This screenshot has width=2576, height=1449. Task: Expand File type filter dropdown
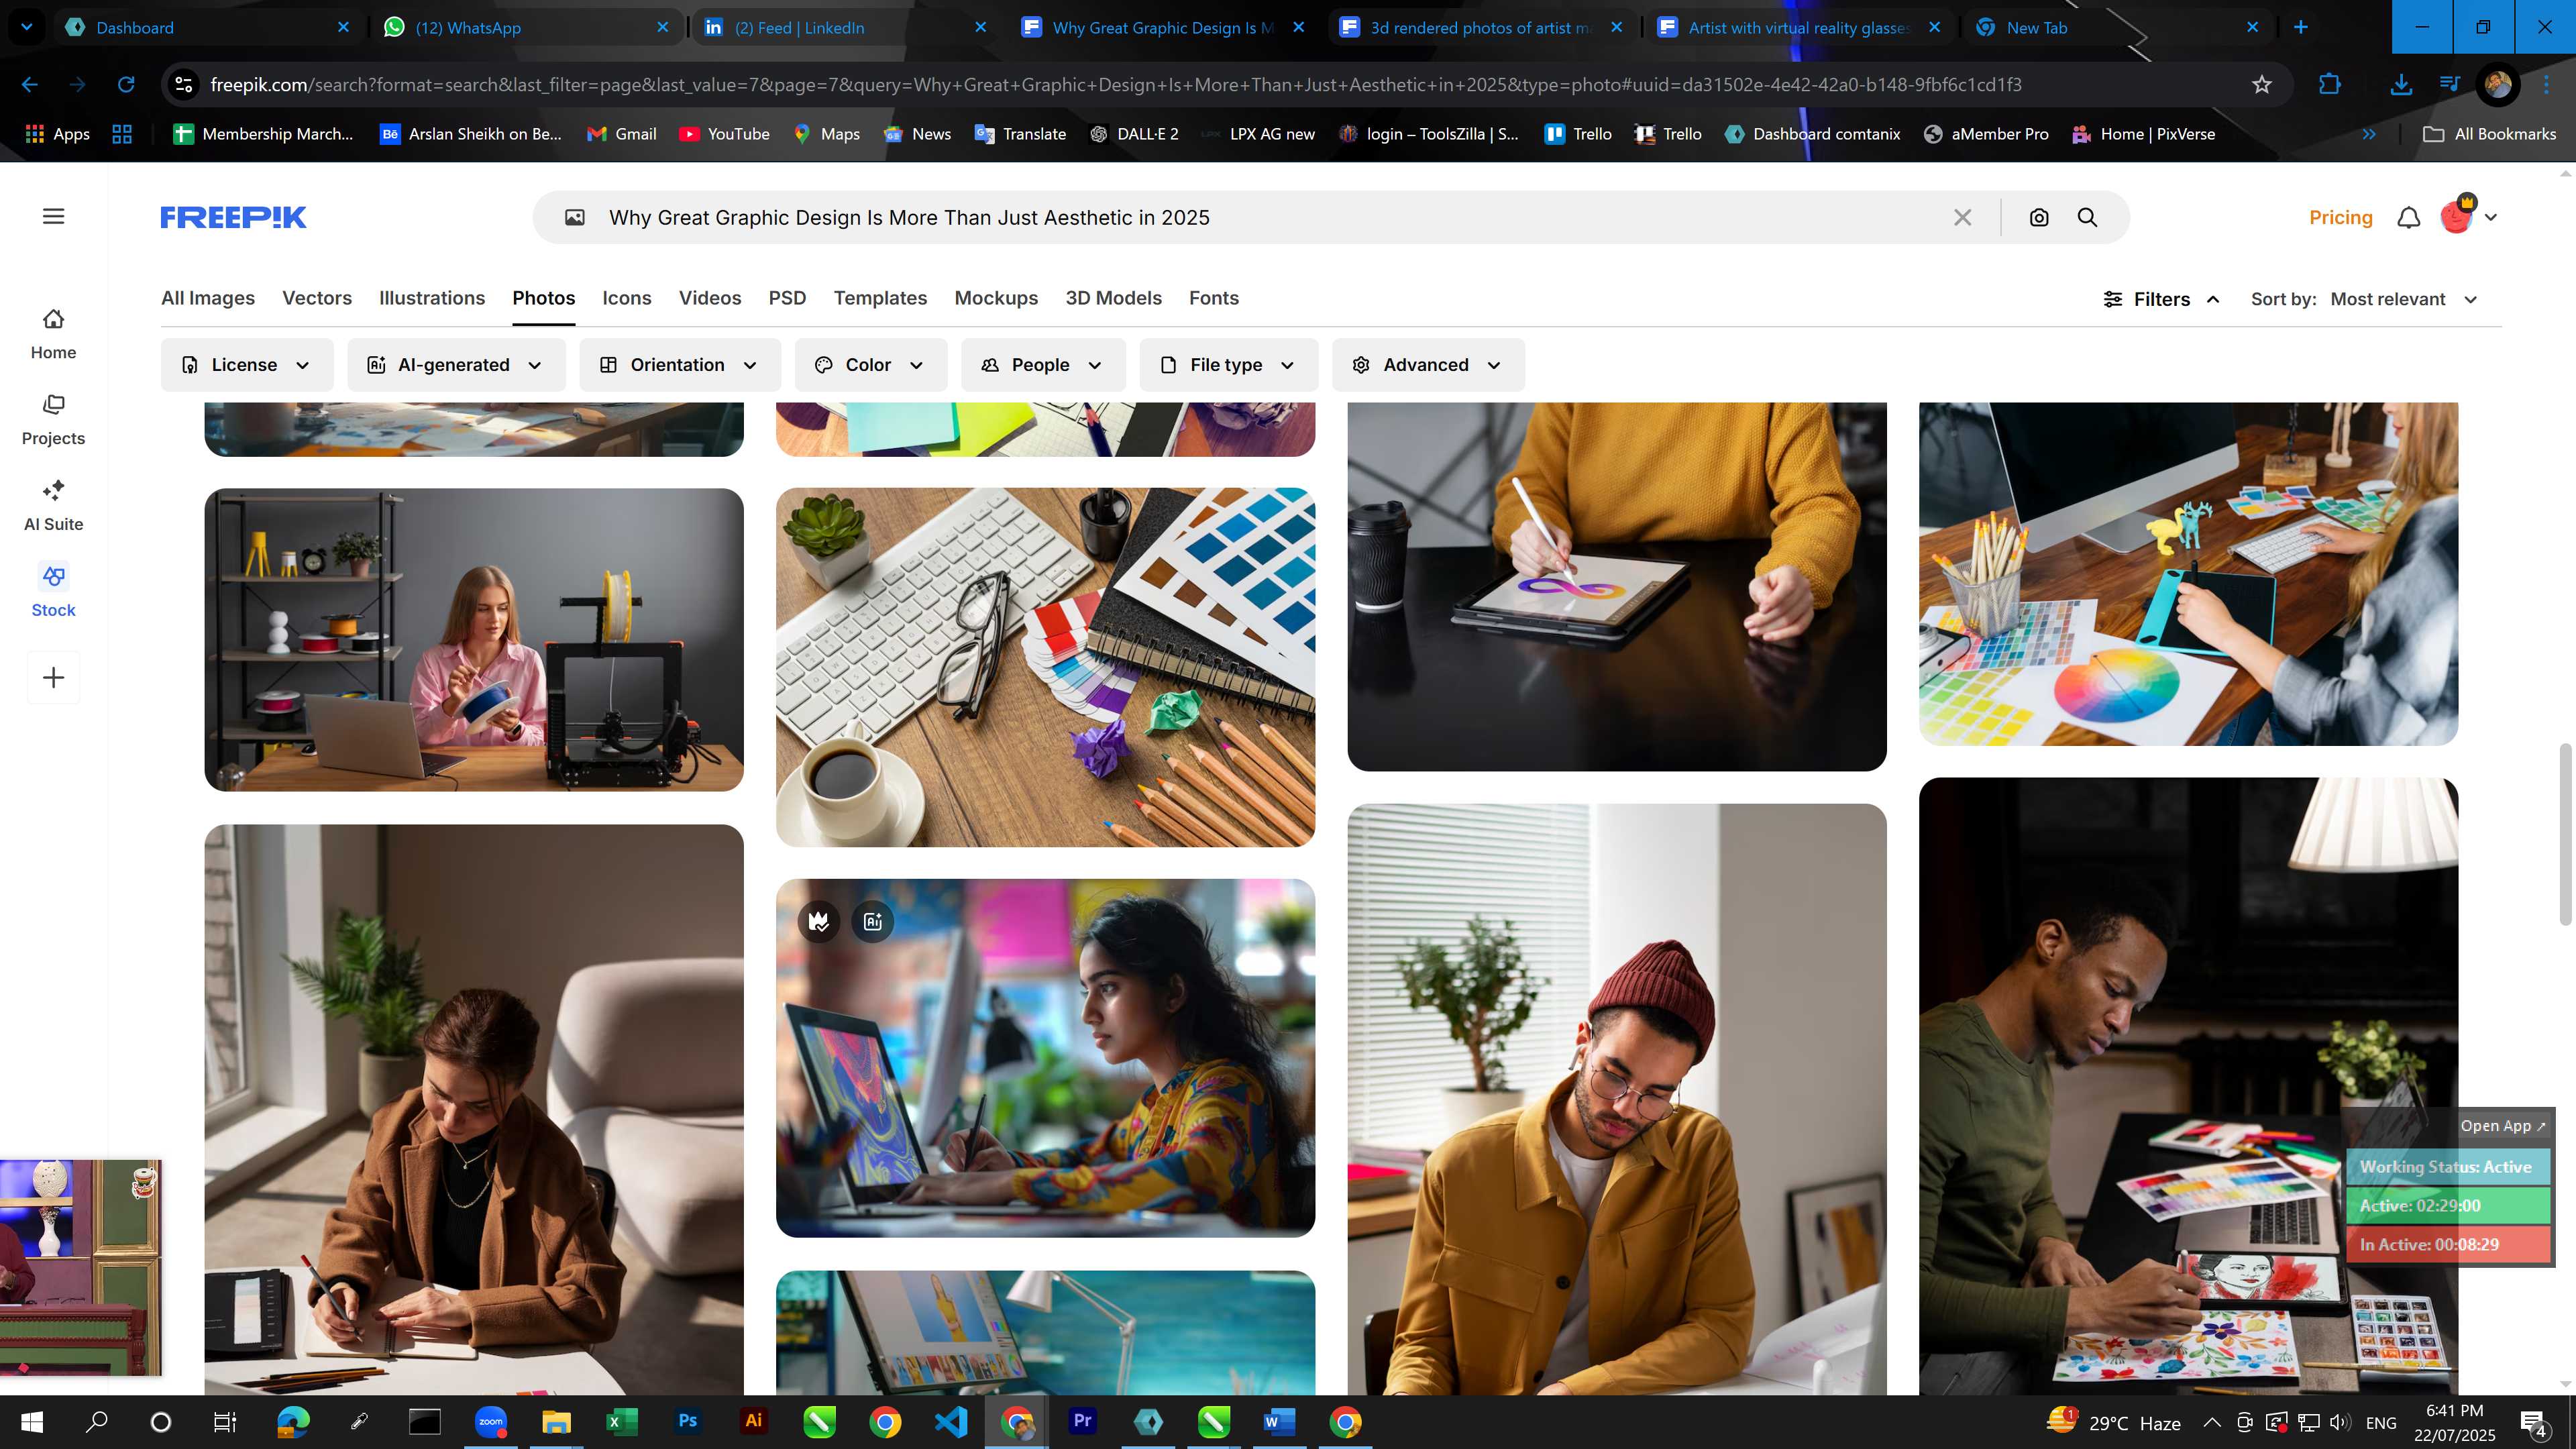tap(1228, 365)
